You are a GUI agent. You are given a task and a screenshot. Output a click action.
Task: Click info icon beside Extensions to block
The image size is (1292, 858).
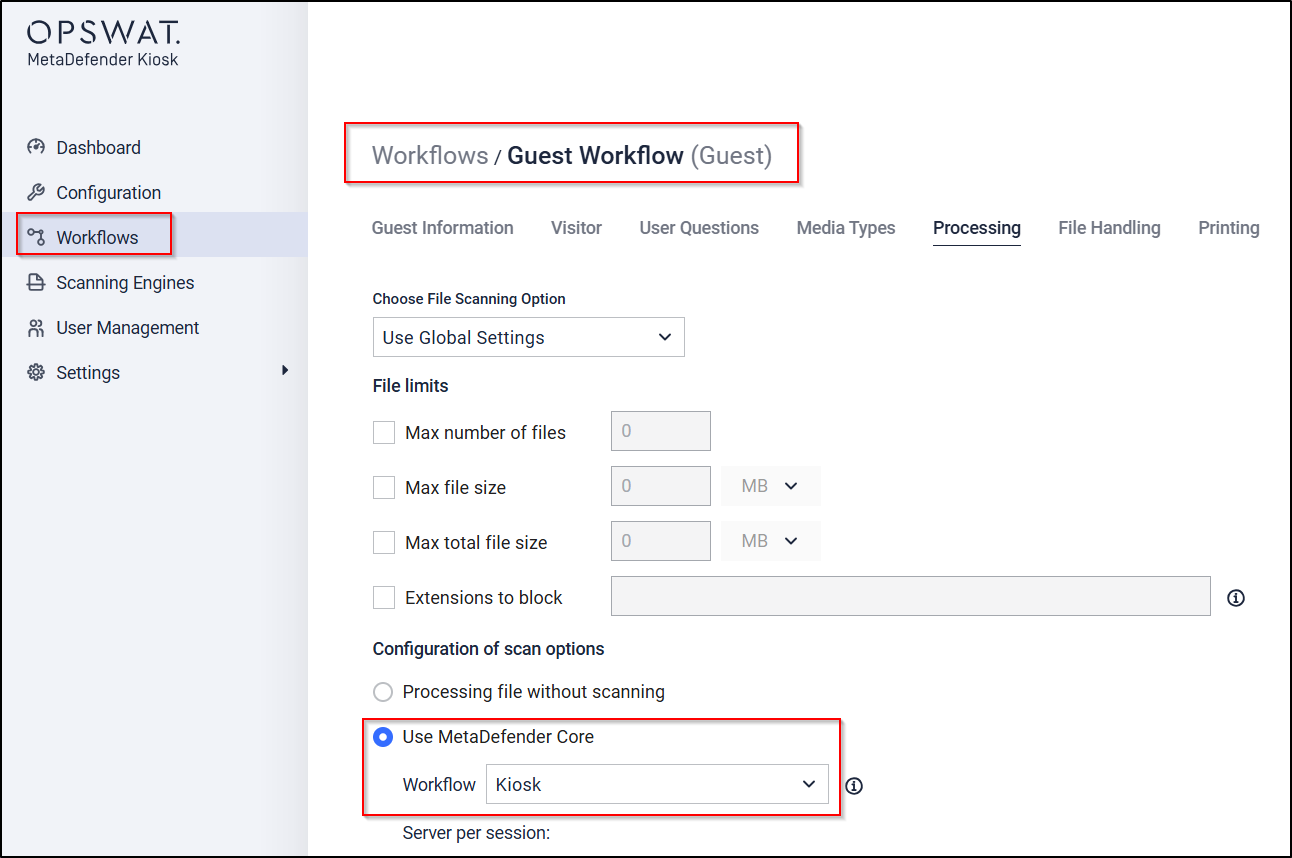[x=1236, y=598]
